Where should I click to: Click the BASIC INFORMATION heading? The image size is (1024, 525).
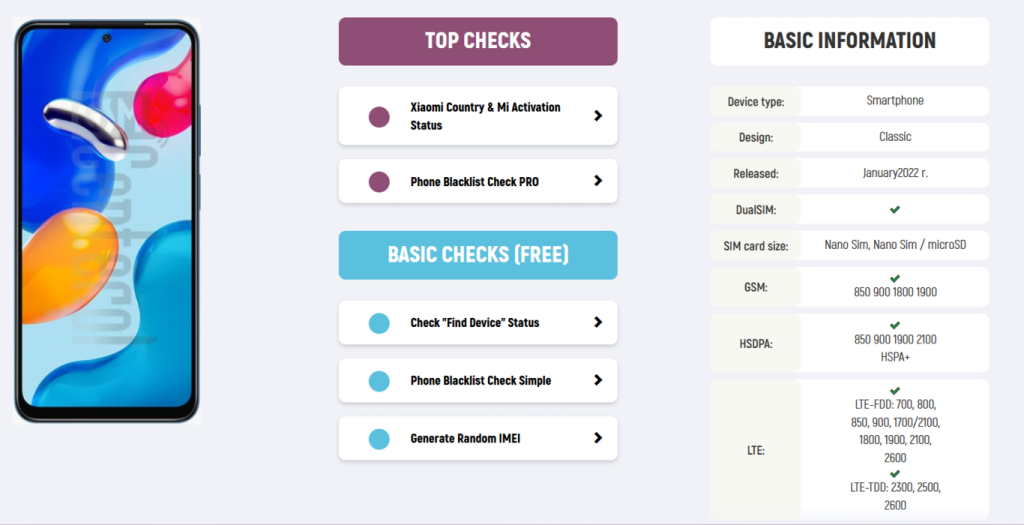(850, 40)
